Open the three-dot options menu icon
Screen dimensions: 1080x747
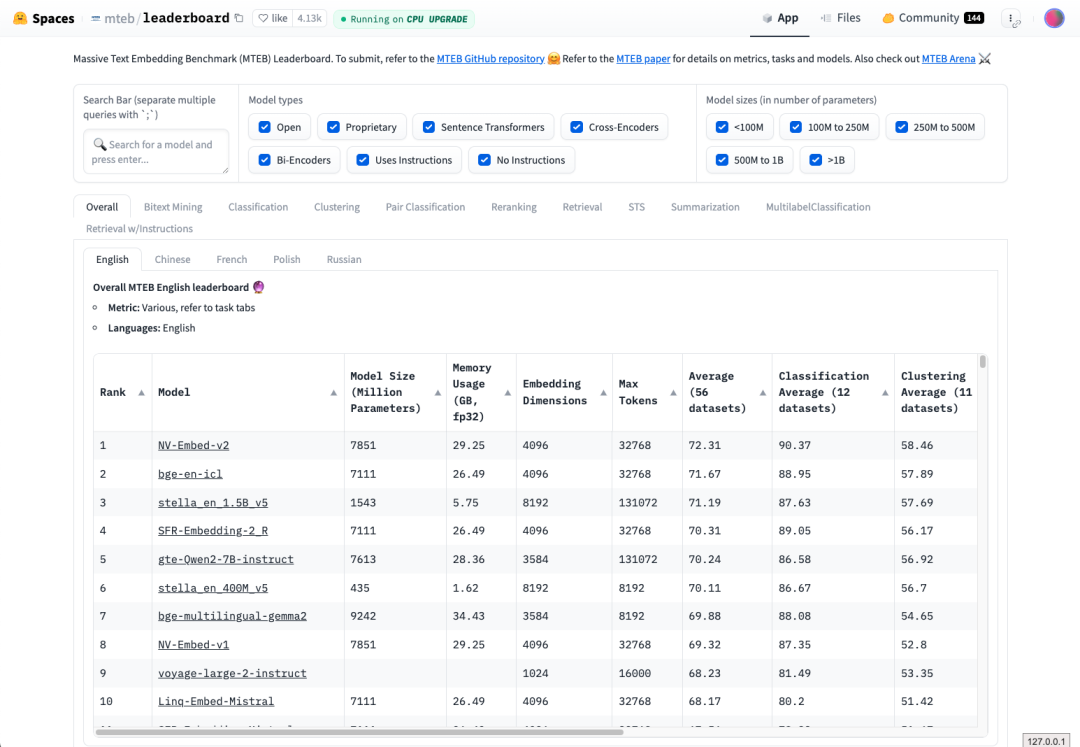click(1010, 19)
